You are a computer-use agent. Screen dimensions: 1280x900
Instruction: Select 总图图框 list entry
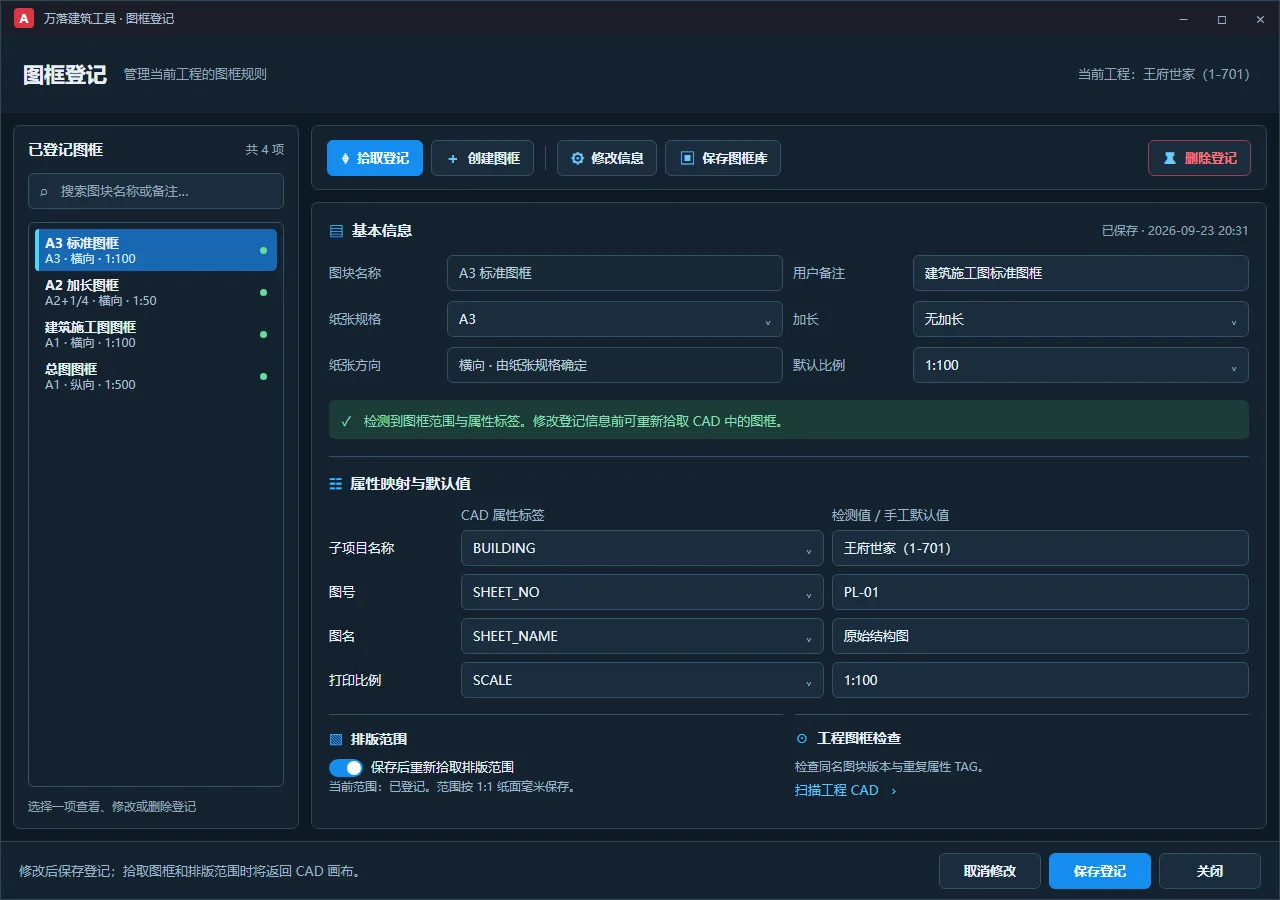(x=156, y=376)
